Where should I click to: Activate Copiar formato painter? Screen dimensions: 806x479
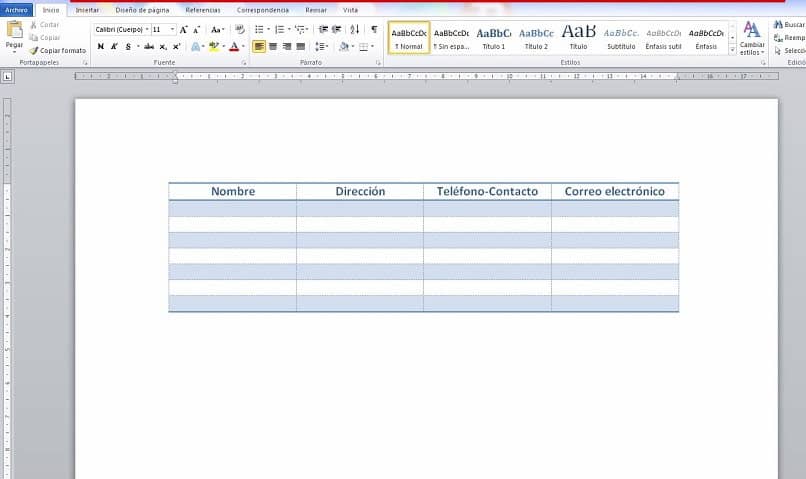(58, 50)
